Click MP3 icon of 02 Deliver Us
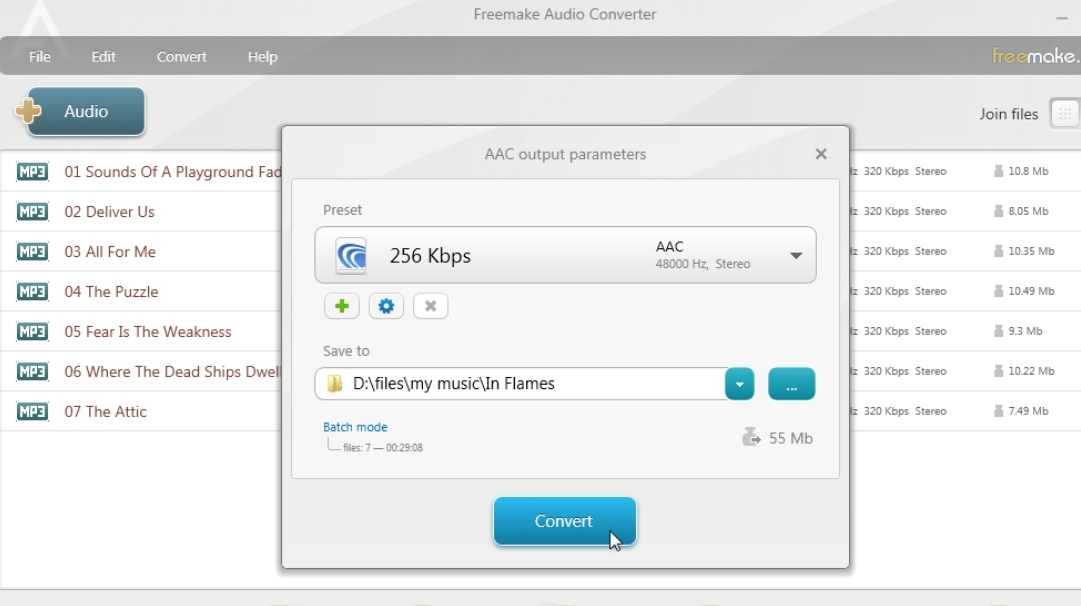 [x=32, y=212]
